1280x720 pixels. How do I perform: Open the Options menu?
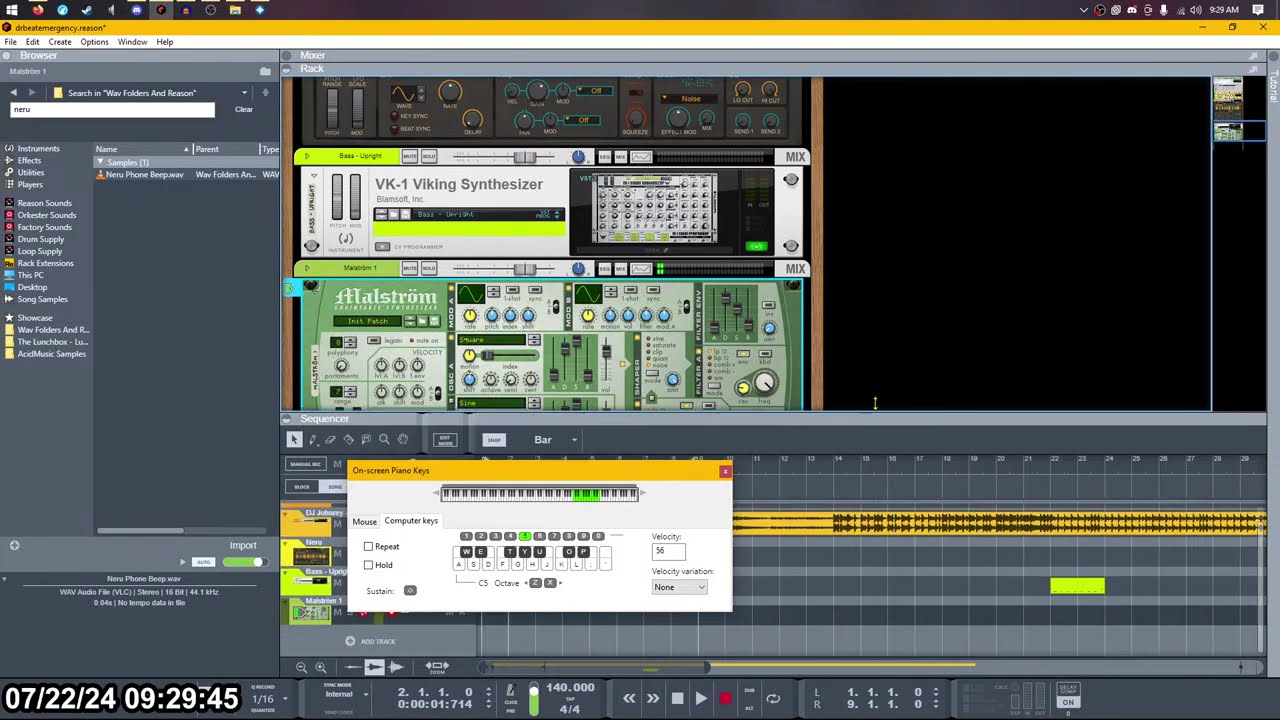94,42
